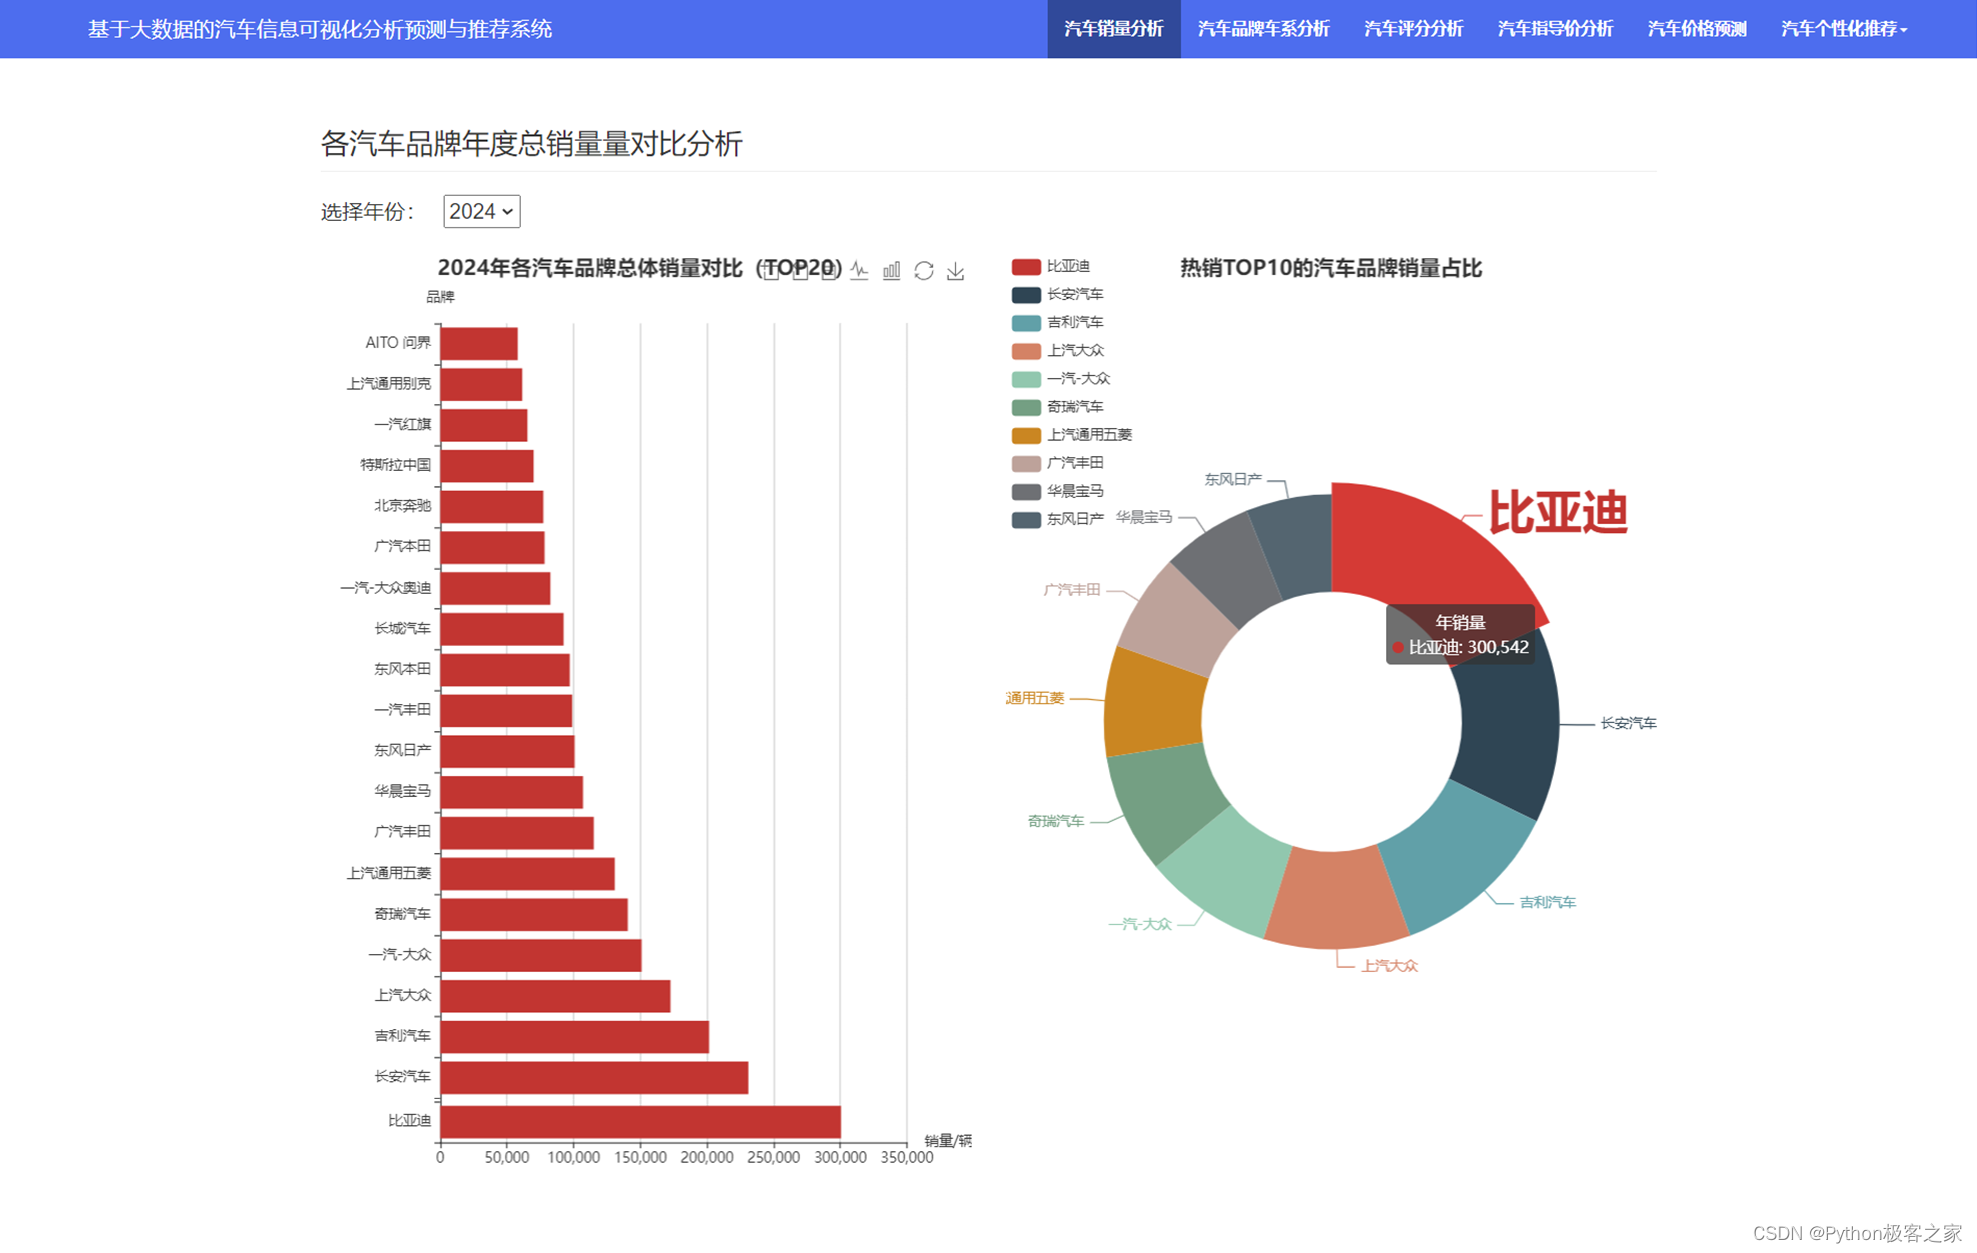Click the 比亚迪 bar in bar chart

click(640, 1121)
